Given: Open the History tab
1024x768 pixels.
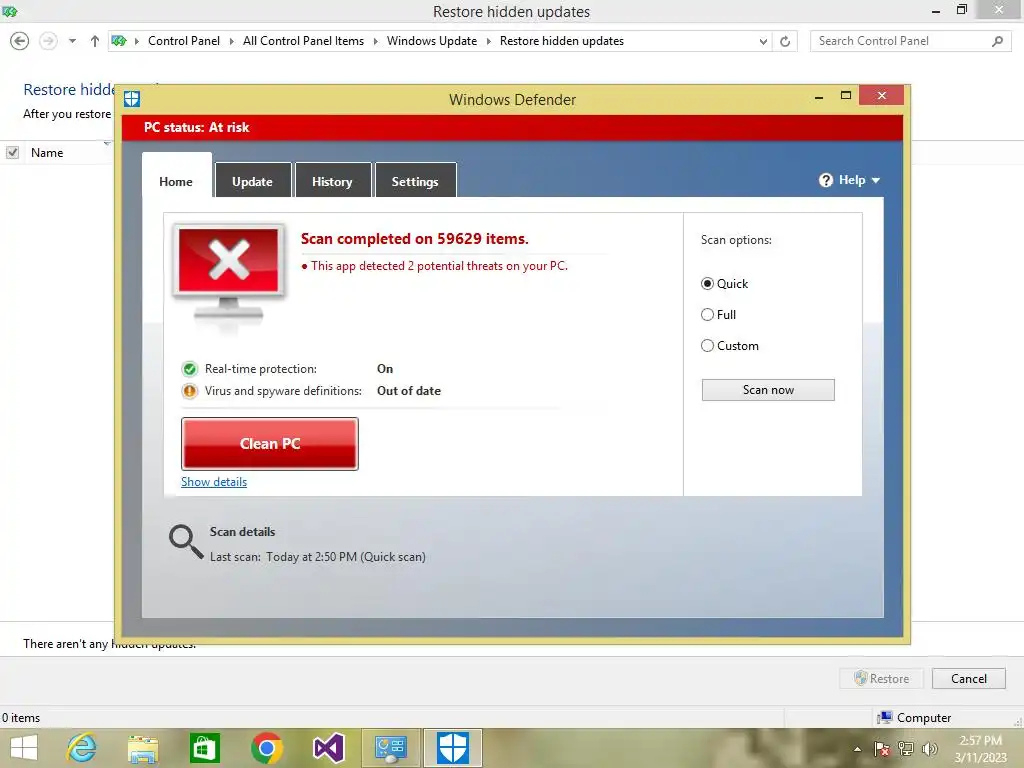Looking at the screenshot, I should click(333, 180).
